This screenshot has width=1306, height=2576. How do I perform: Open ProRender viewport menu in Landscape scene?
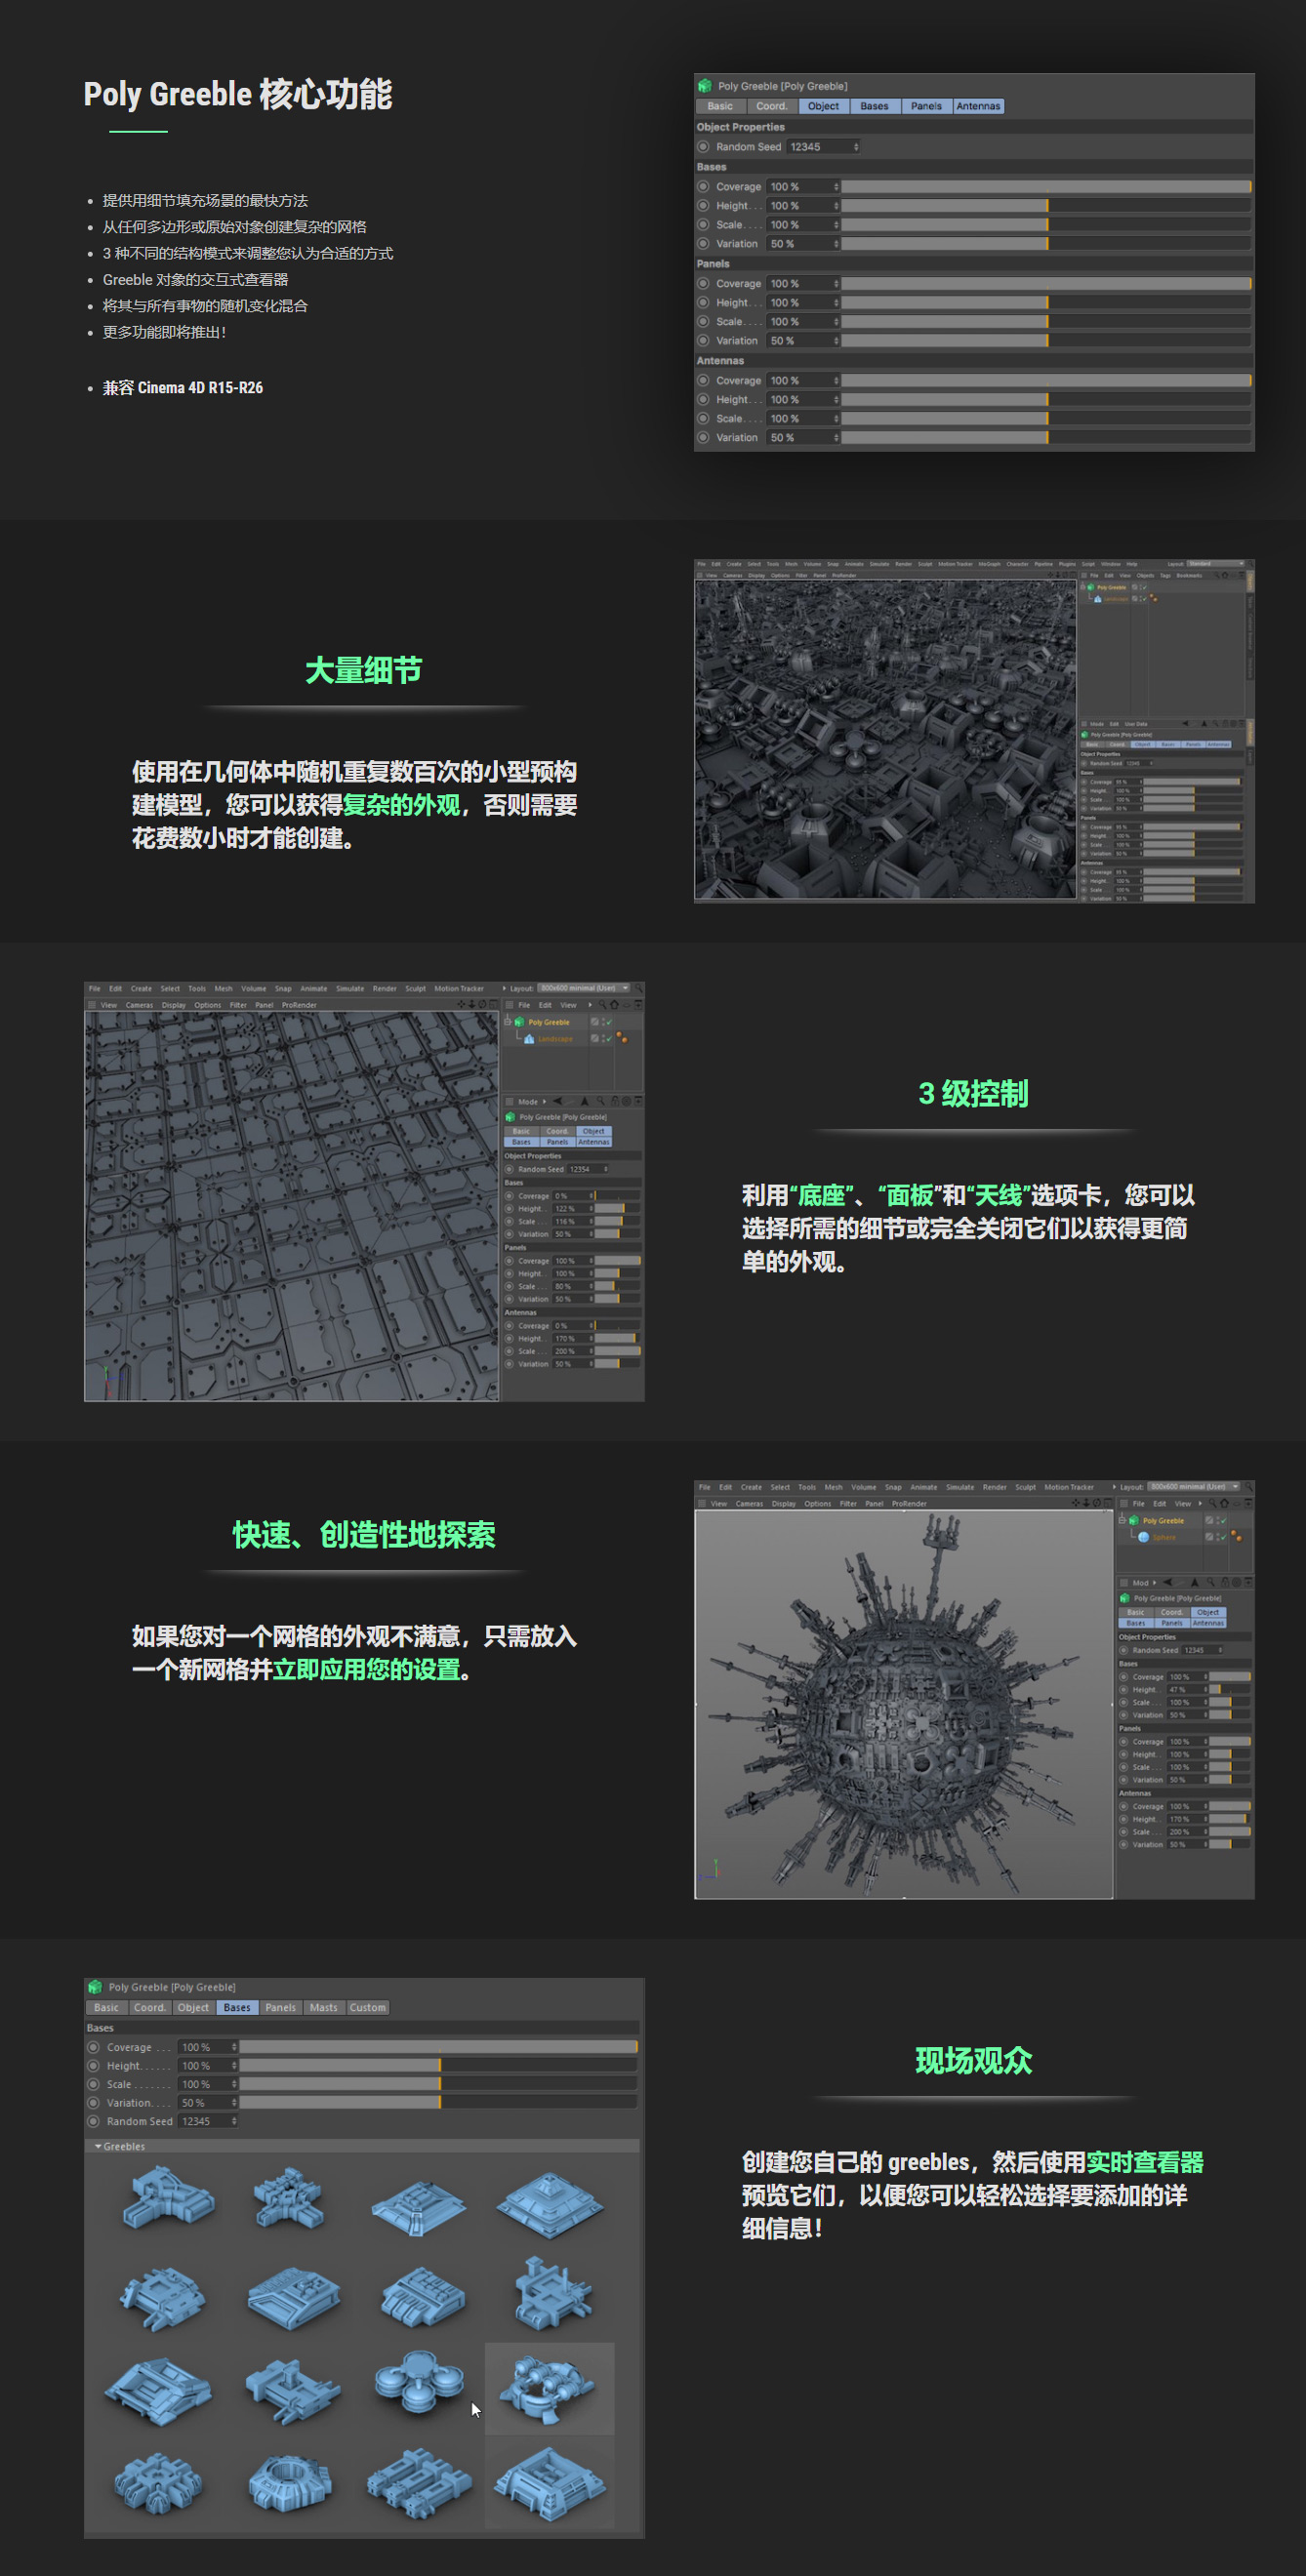pos(299,1005)
